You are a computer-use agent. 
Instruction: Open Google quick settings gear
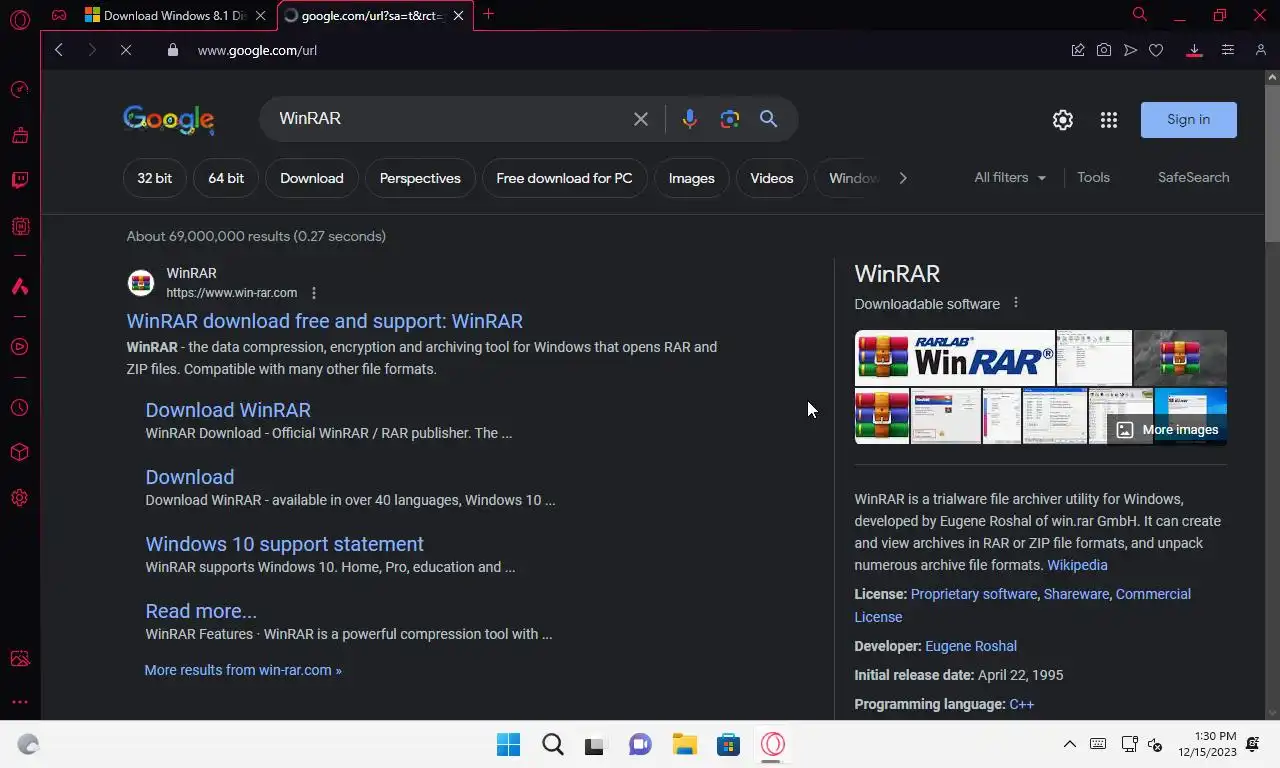point(1063,120)
